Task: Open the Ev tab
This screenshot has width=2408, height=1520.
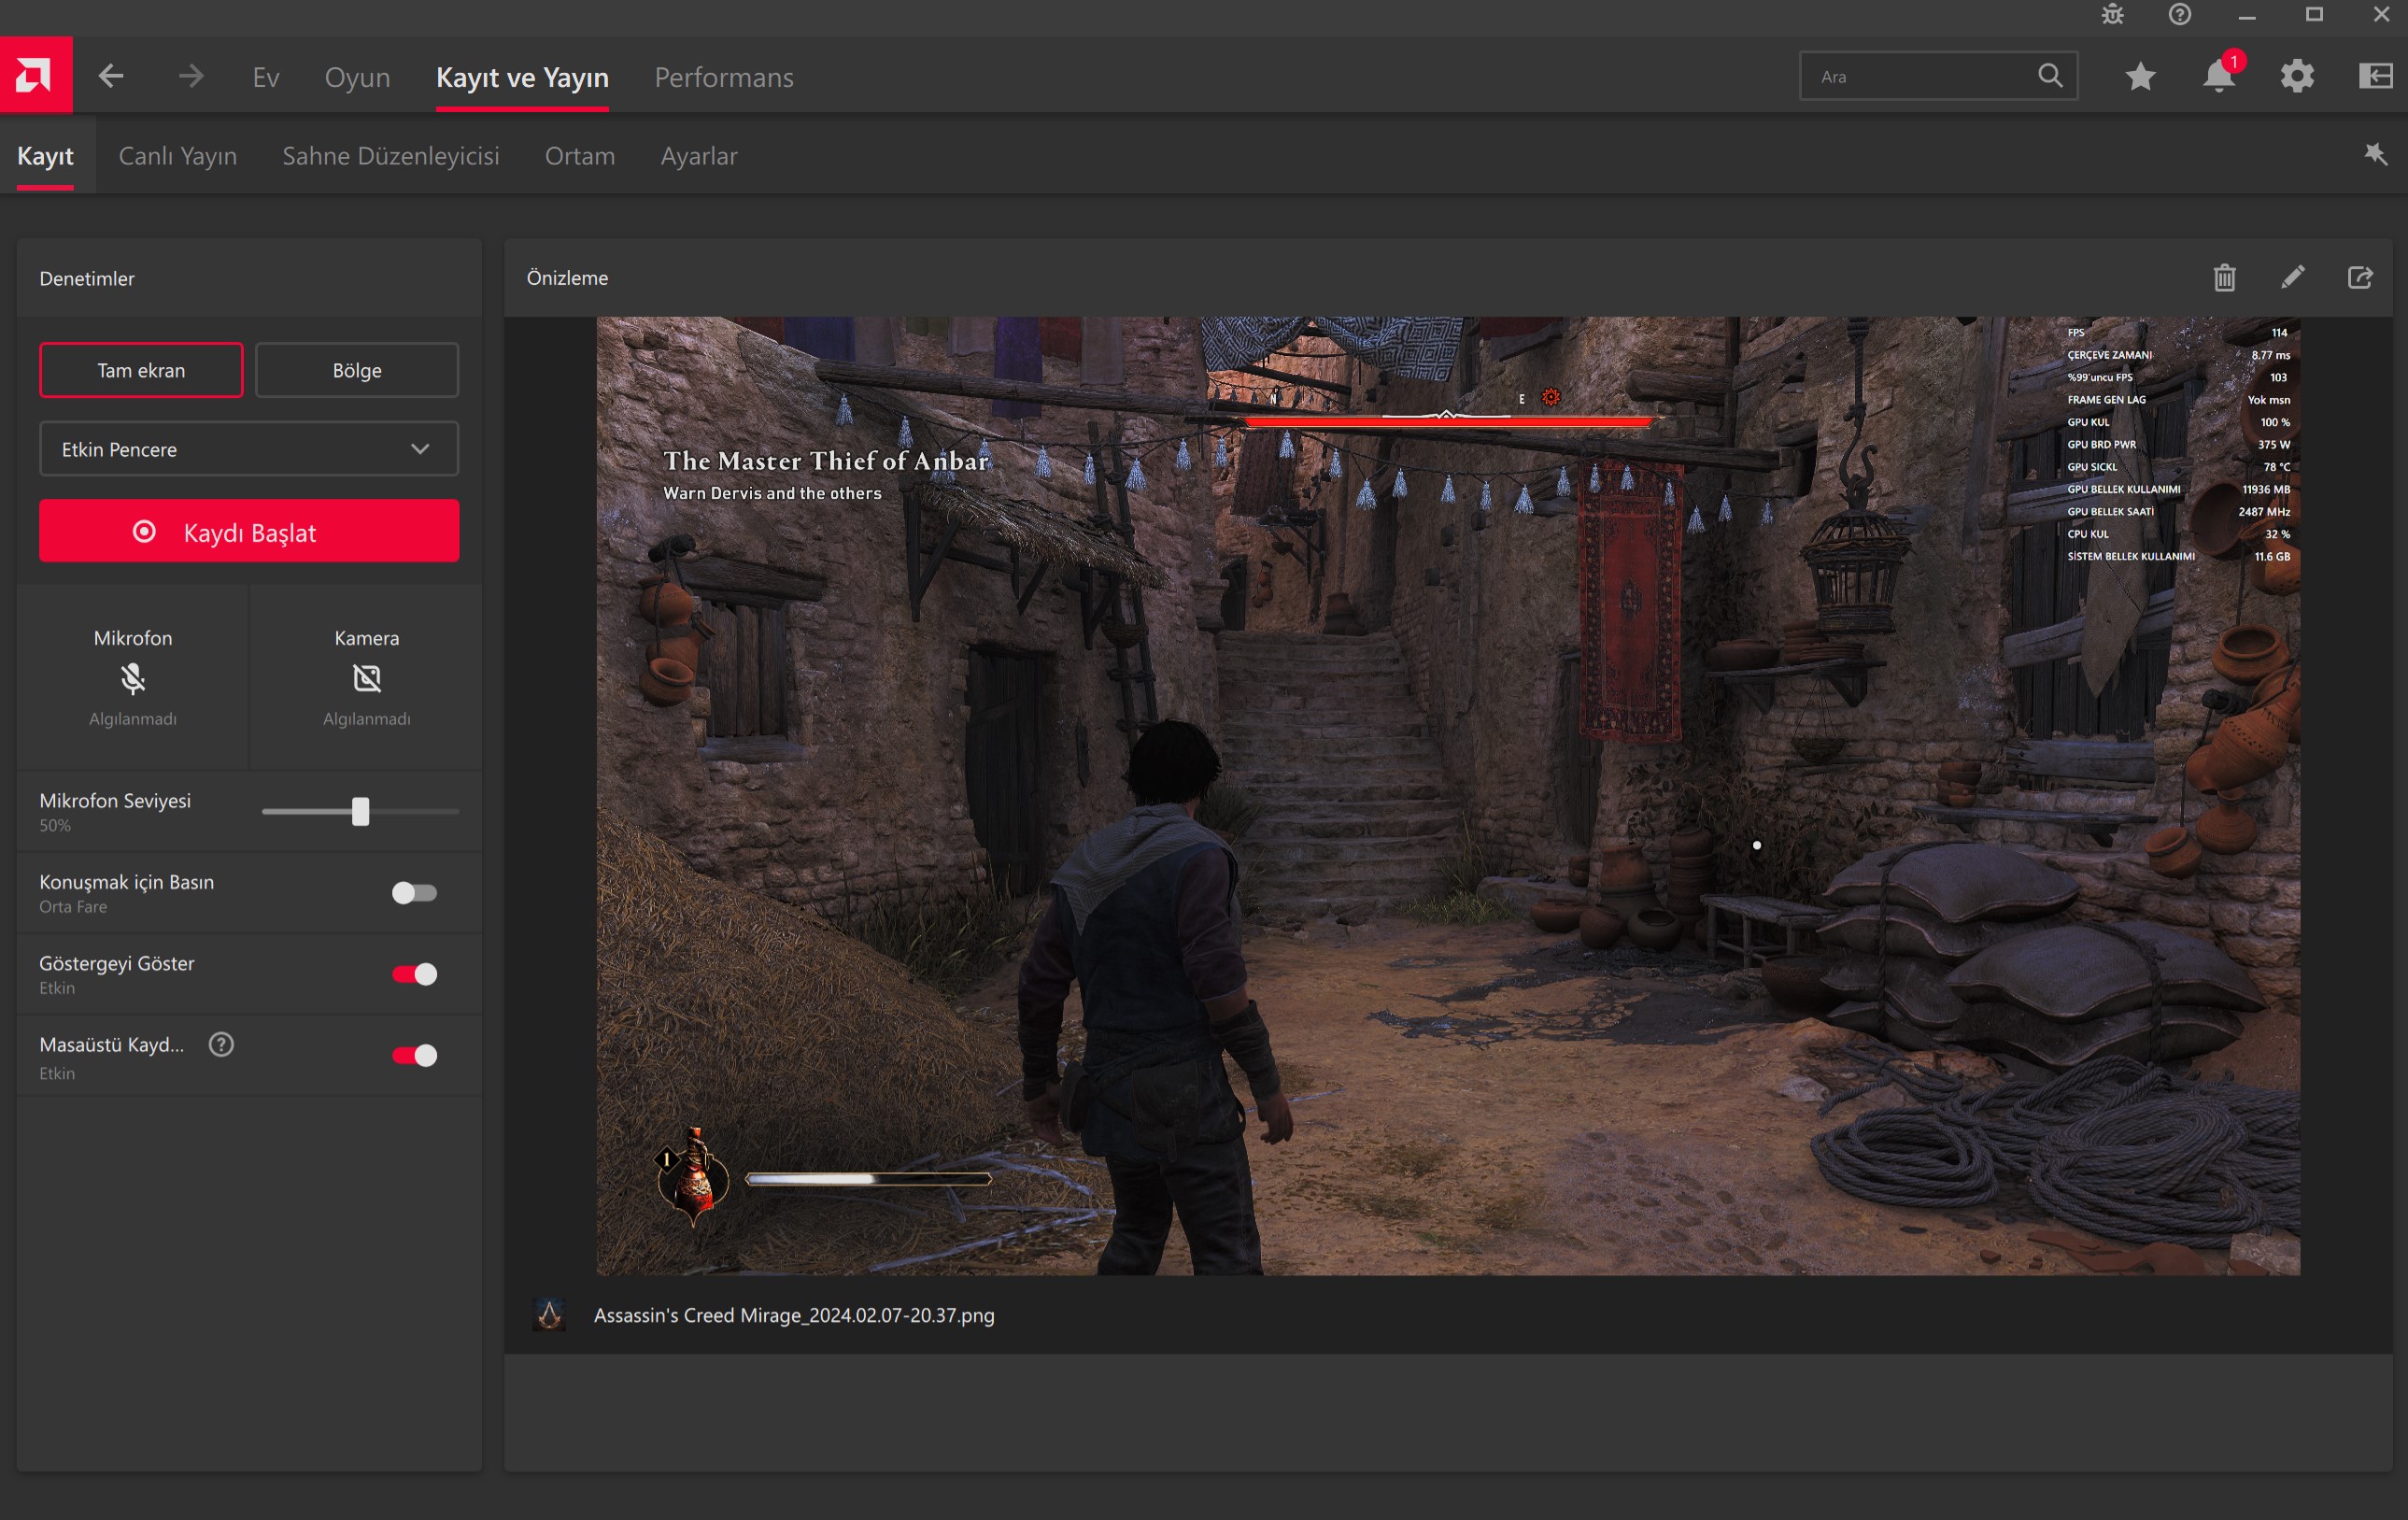Action: [265, 77]
